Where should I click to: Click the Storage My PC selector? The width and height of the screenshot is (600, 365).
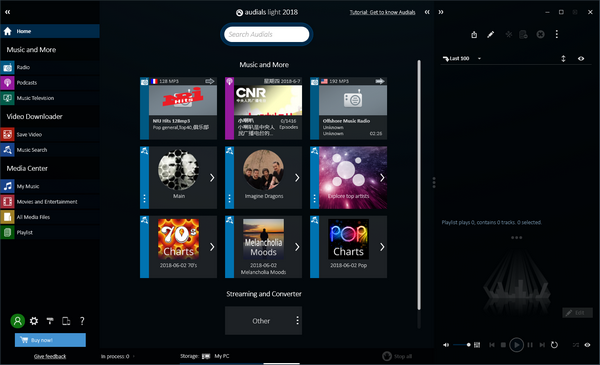point(205,356)
